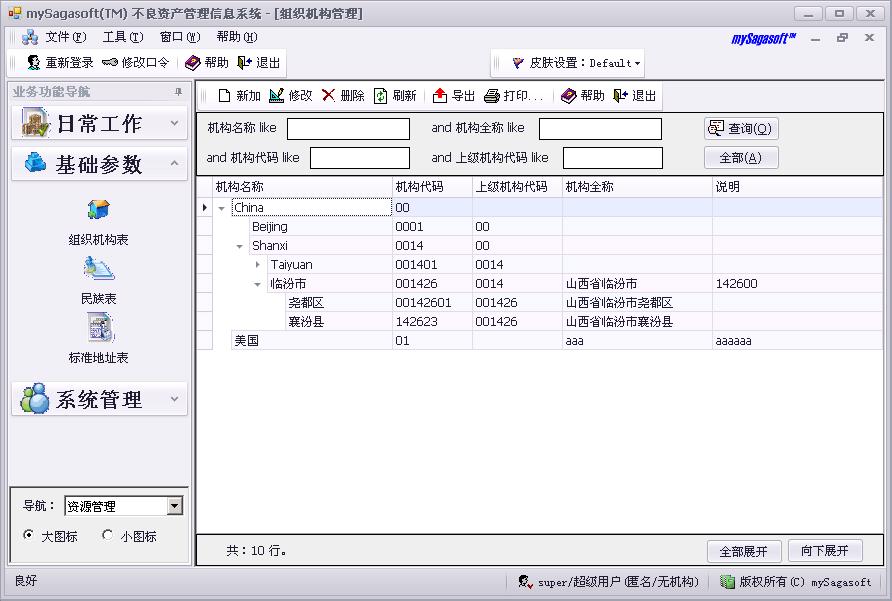Screen dimensions: 892x601
Task: Click the Query (查询) button
Action: click(741, 129)
